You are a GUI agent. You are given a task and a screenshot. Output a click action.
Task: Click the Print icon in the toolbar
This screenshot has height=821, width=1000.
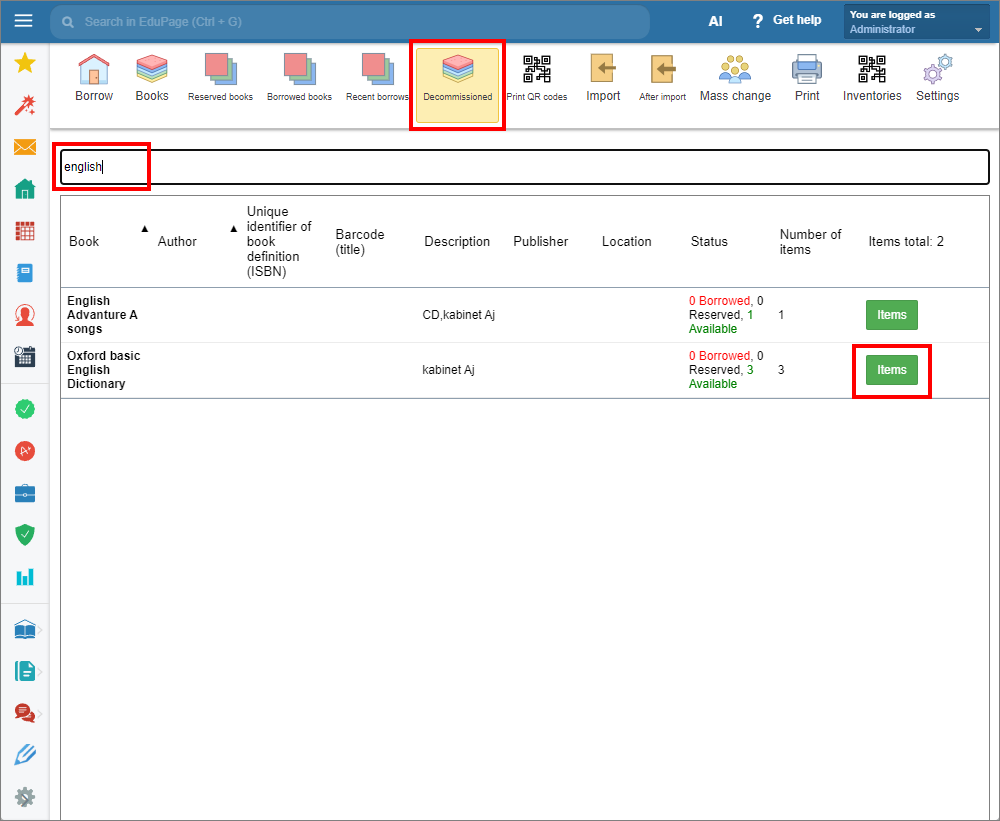pyautogui.click(x=807, y=78)
